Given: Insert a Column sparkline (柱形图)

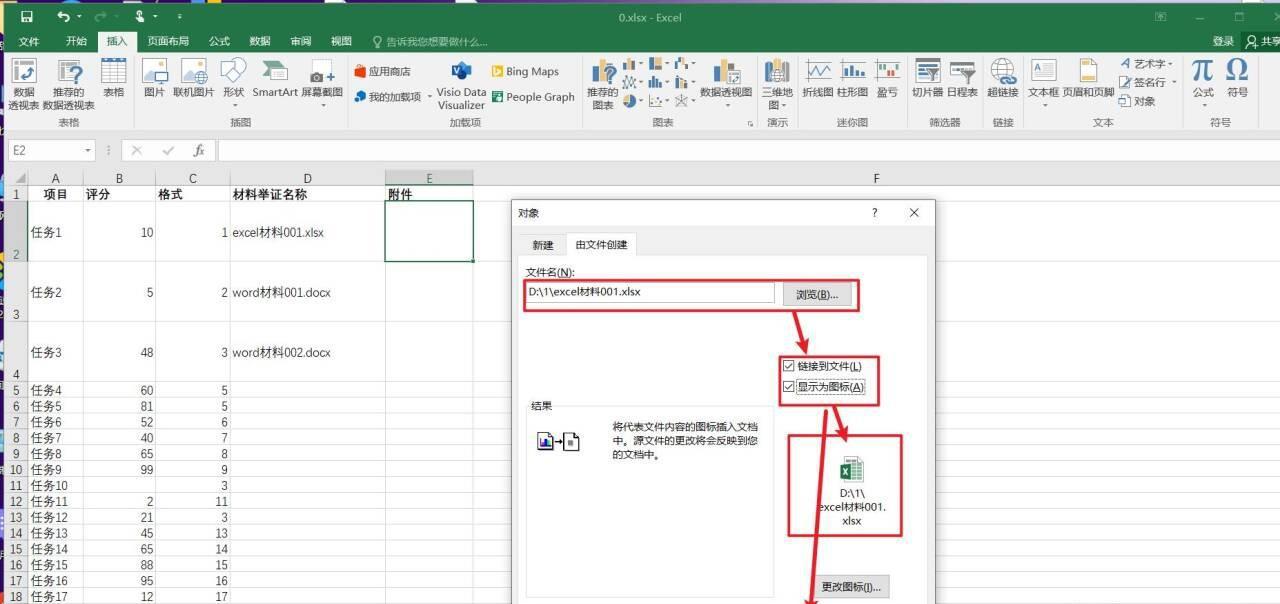Looking at the screenshot, I should tap(852, 79).
